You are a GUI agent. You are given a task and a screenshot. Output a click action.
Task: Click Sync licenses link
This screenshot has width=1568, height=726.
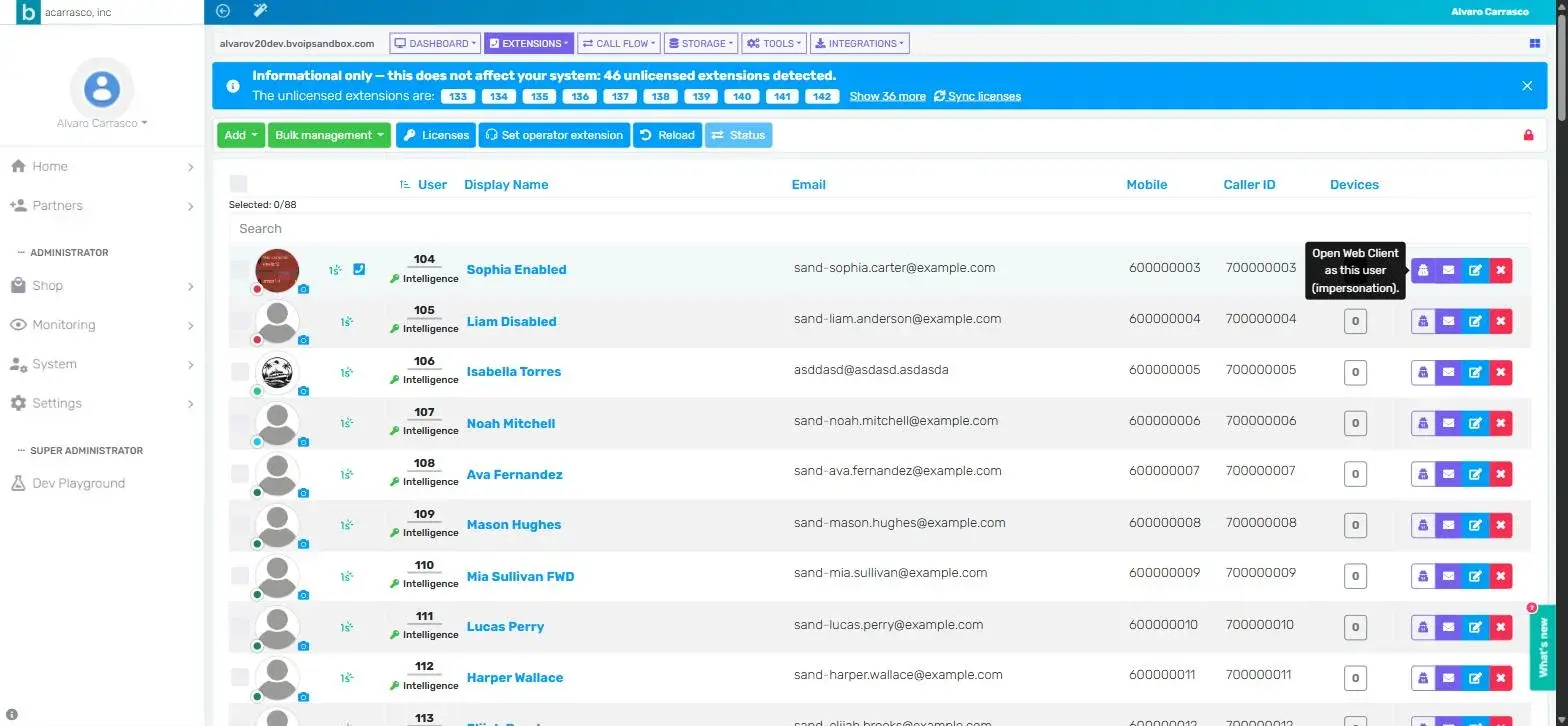[977, 96]
